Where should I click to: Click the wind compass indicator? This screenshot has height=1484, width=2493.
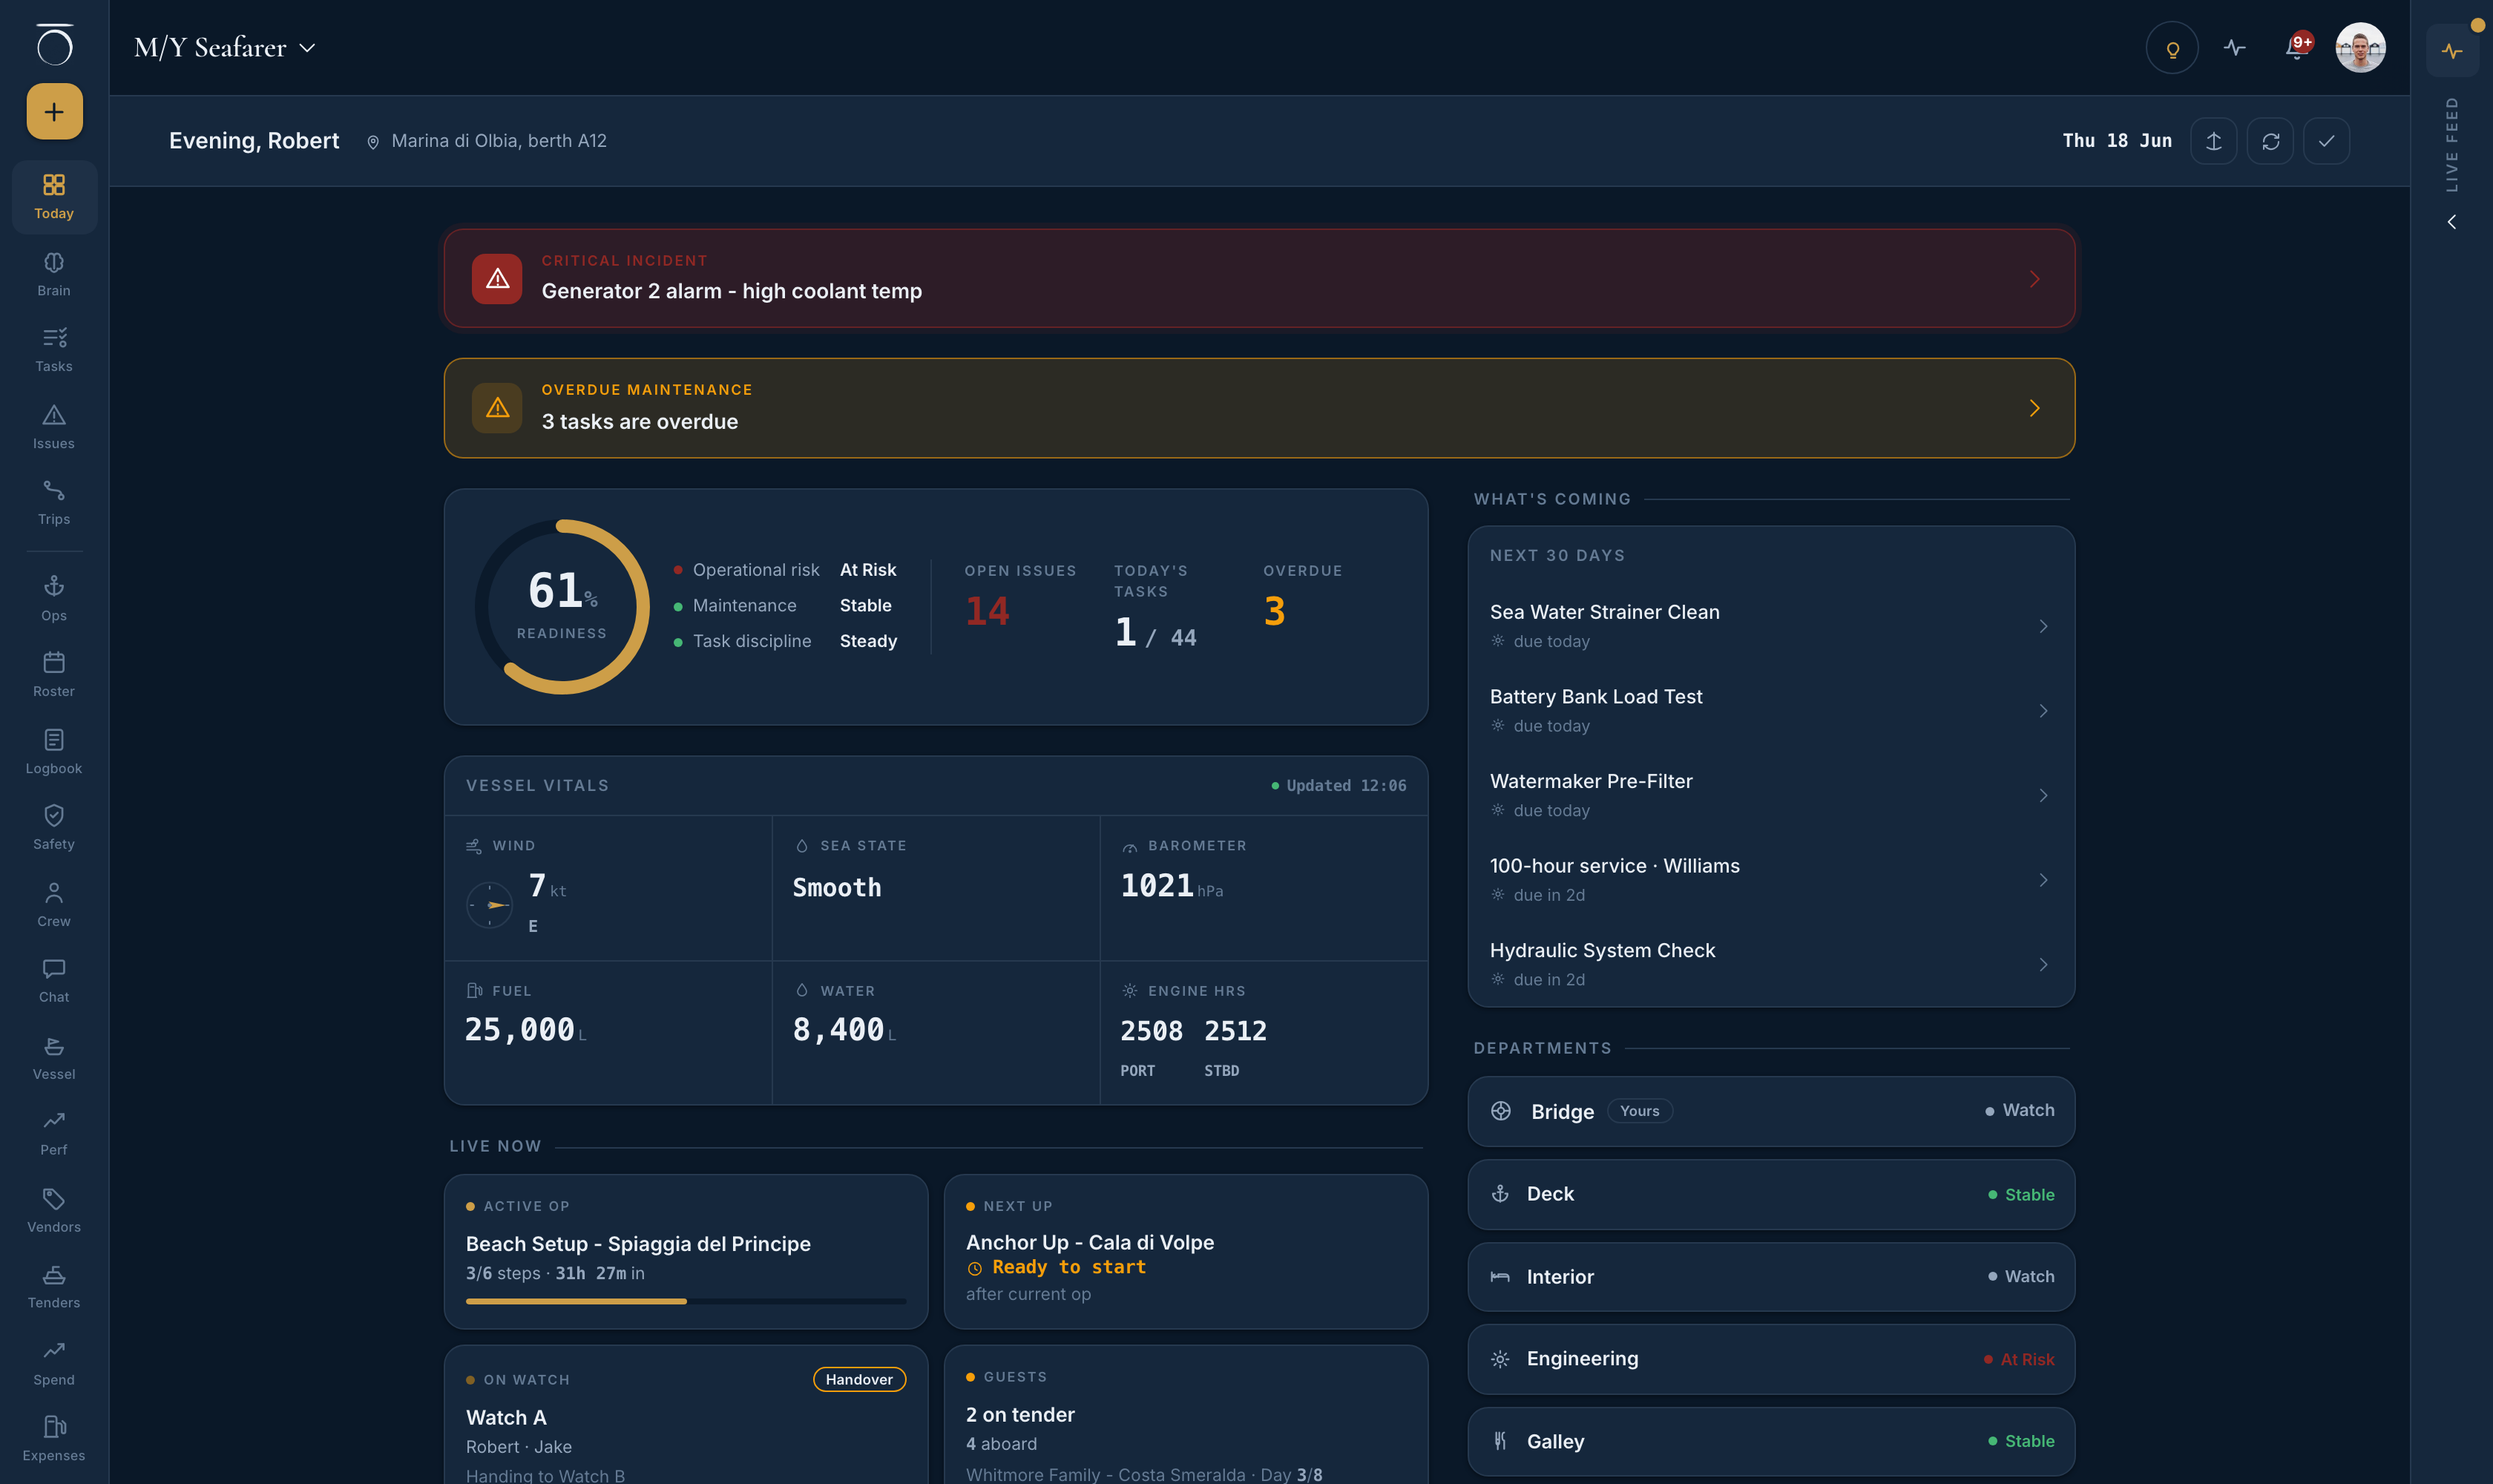click(490, 905)
